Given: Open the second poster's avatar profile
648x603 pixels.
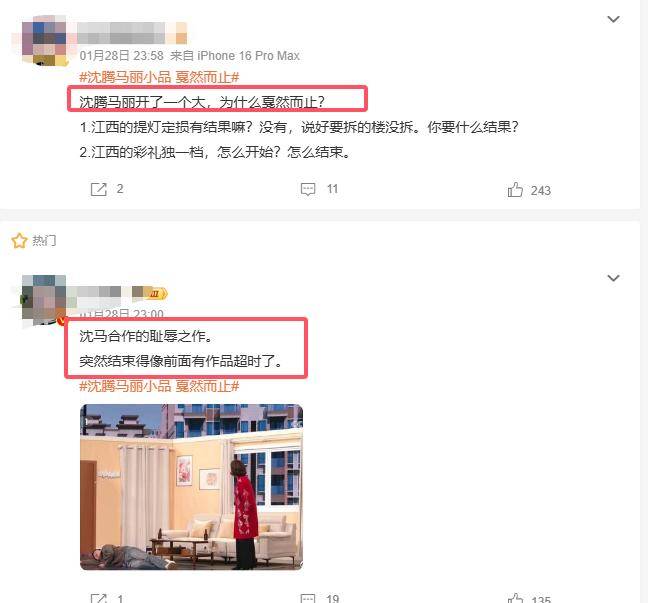Looking at the screenshot, I should [x=44, y=300].
